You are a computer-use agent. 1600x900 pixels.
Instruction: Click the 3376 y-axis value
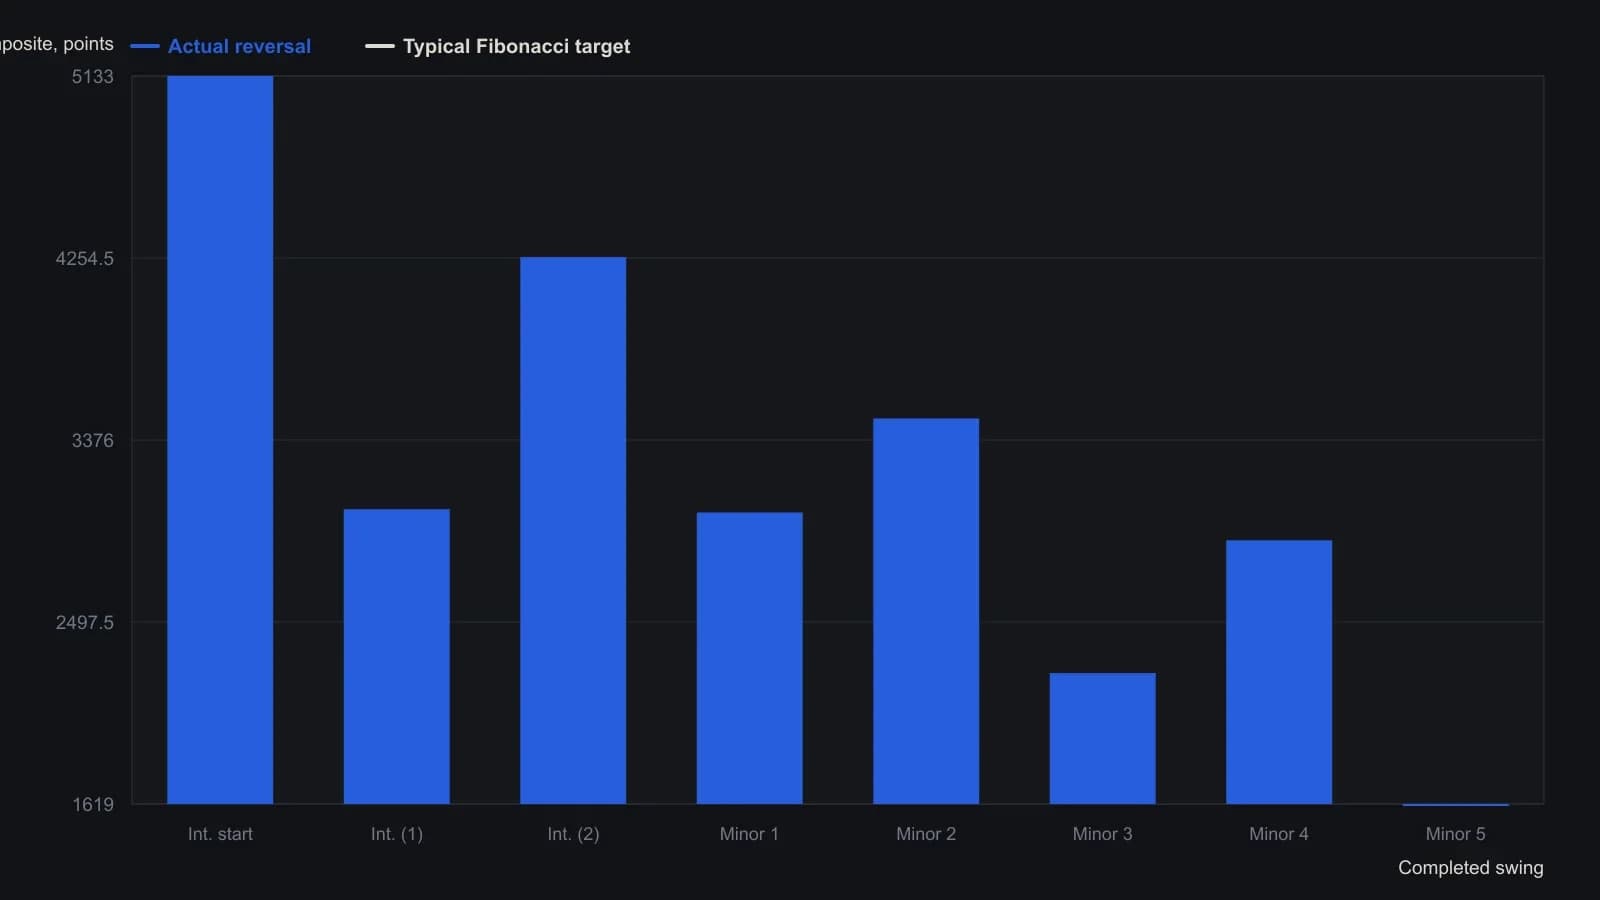tap(93, 441)
